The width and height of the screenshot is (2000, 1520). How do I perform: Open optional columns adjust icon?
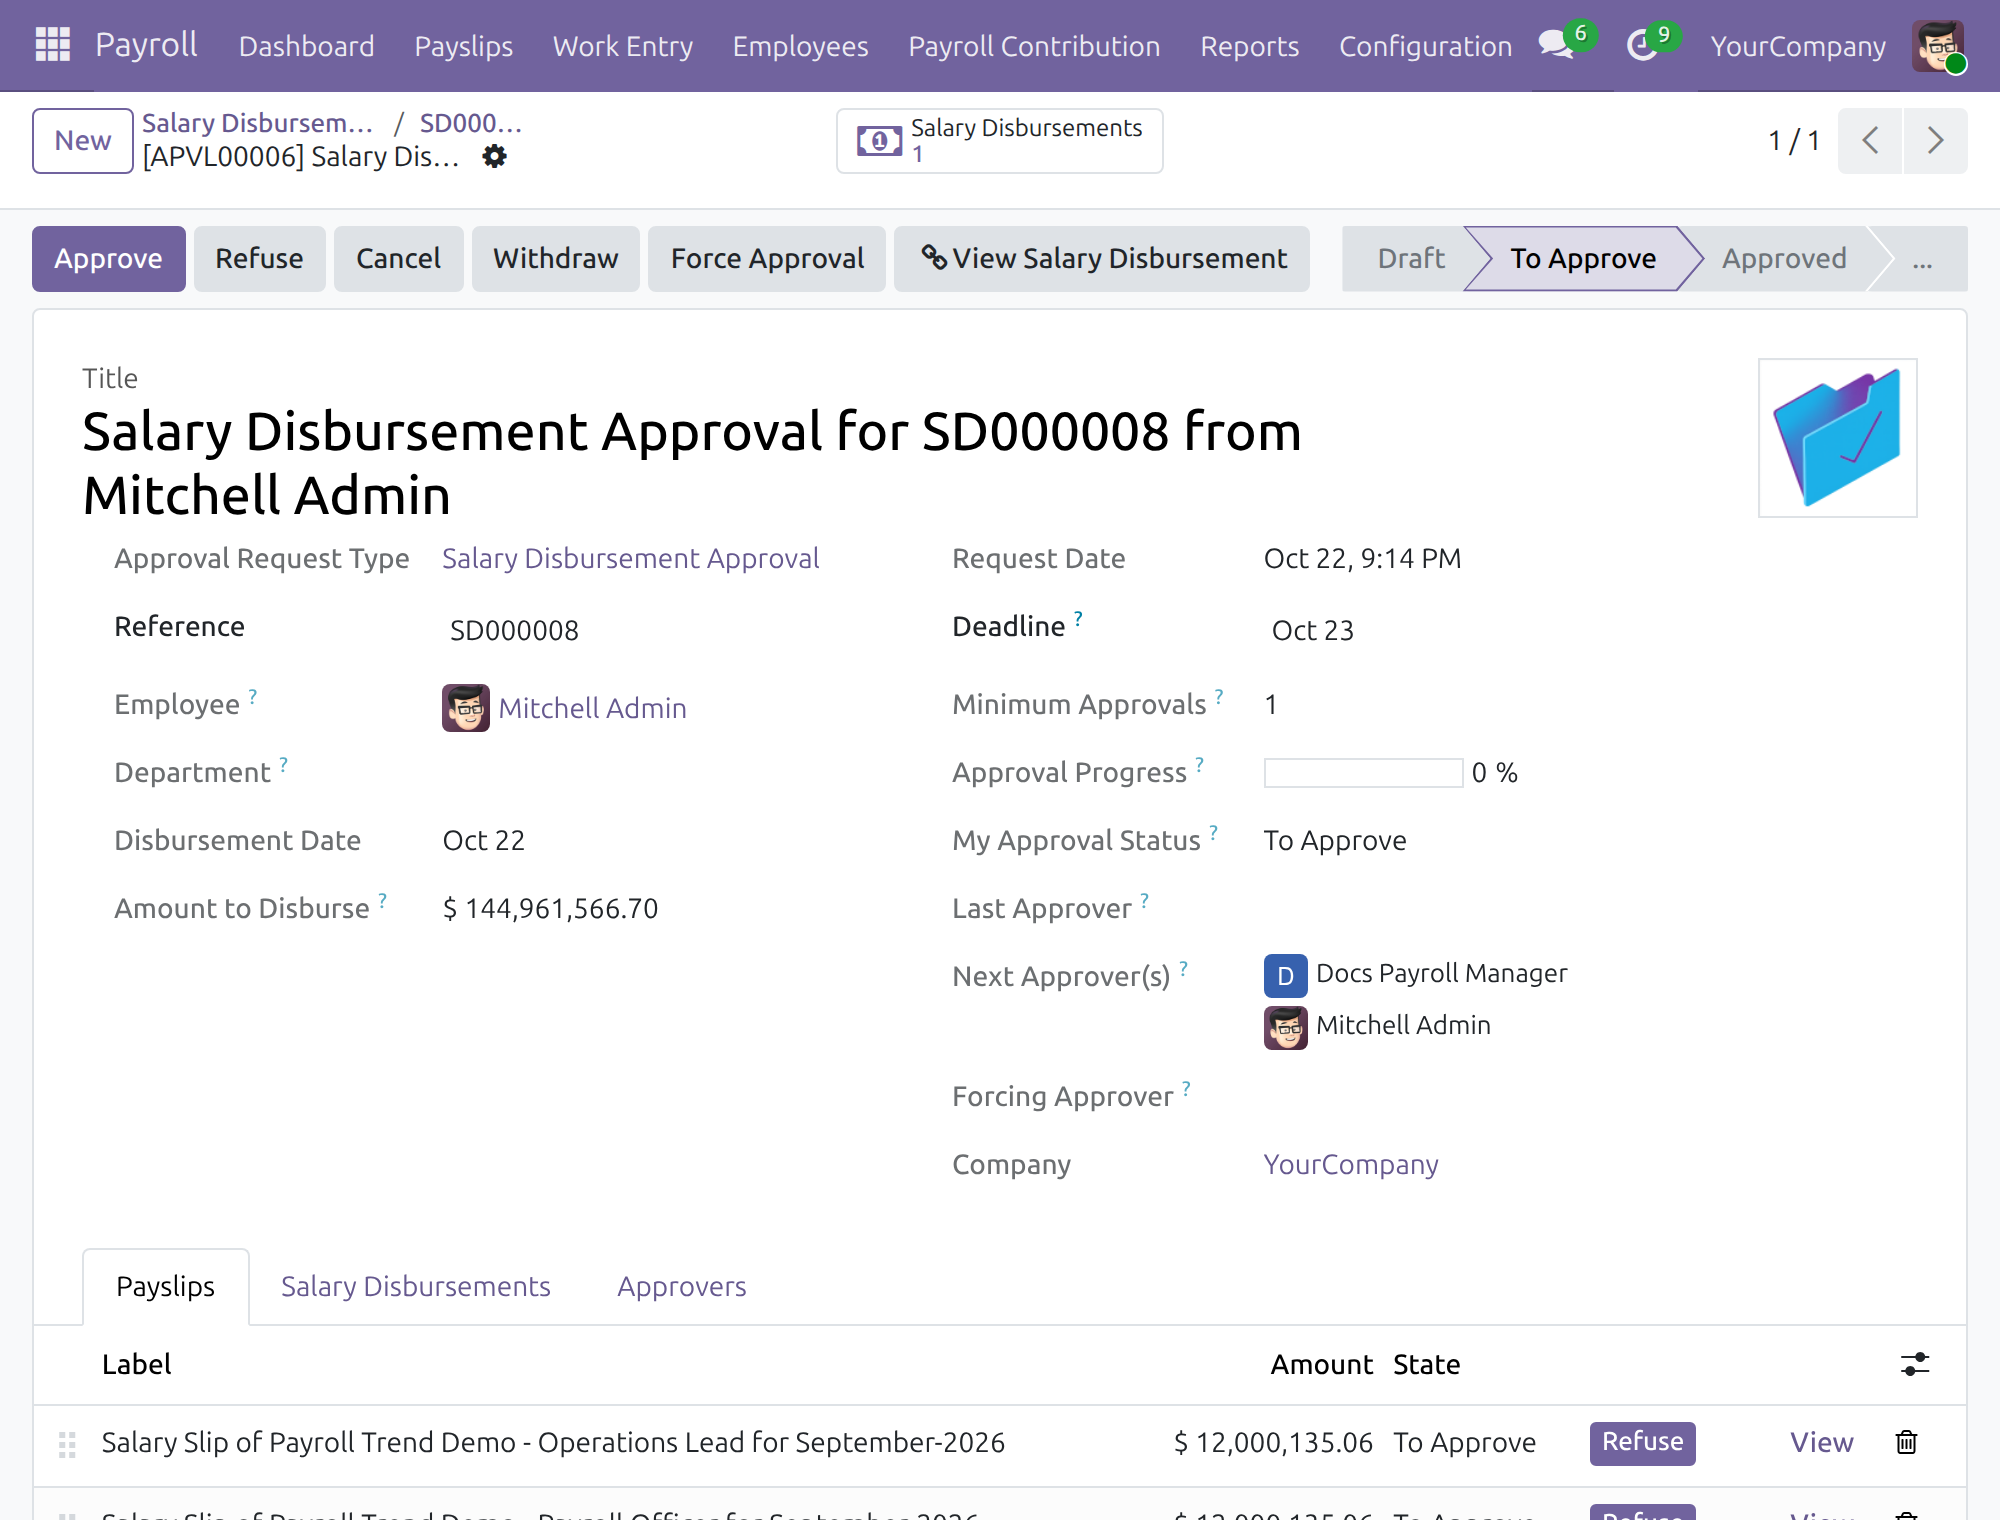click(1915, 1364)
